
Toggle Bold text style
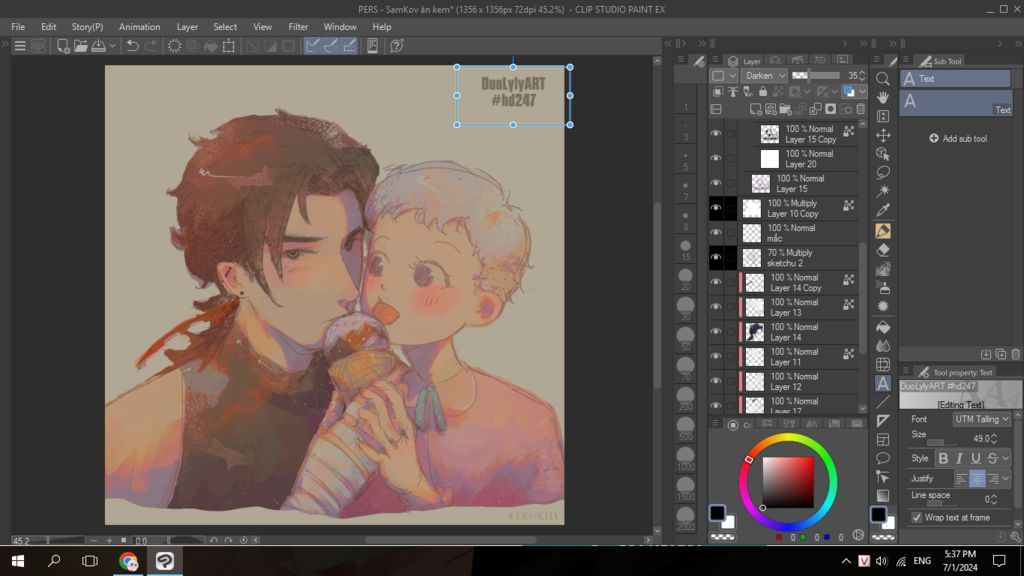943,458
